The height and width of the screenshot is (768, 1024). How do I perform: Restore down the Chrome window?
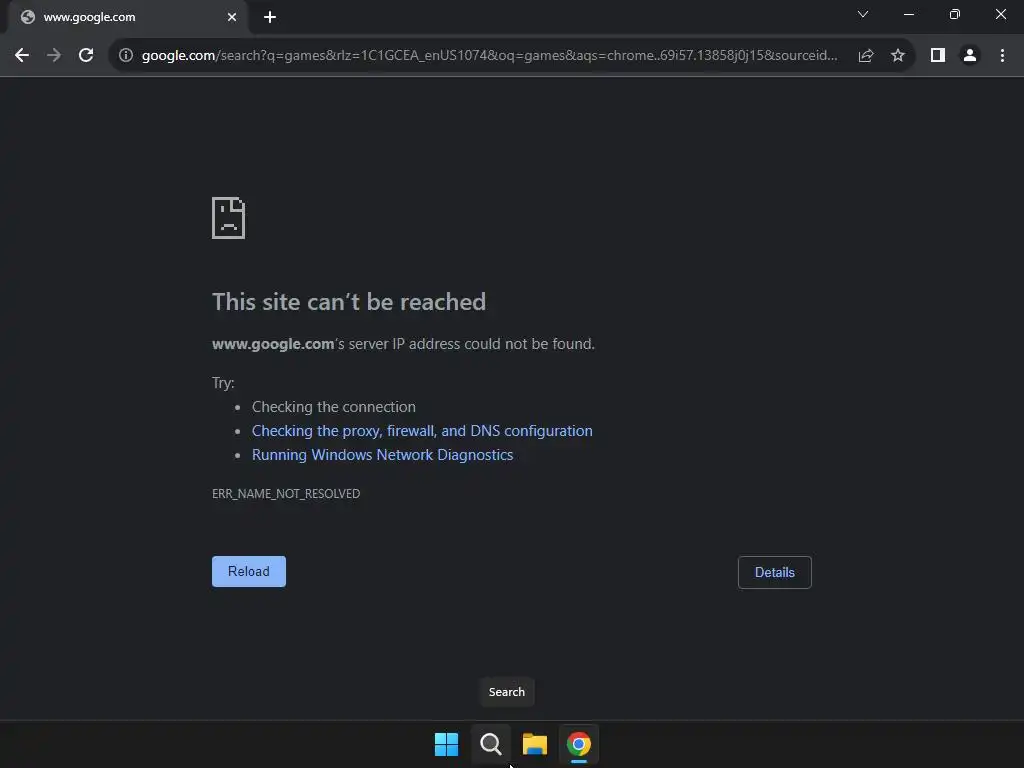pos(955,14)
